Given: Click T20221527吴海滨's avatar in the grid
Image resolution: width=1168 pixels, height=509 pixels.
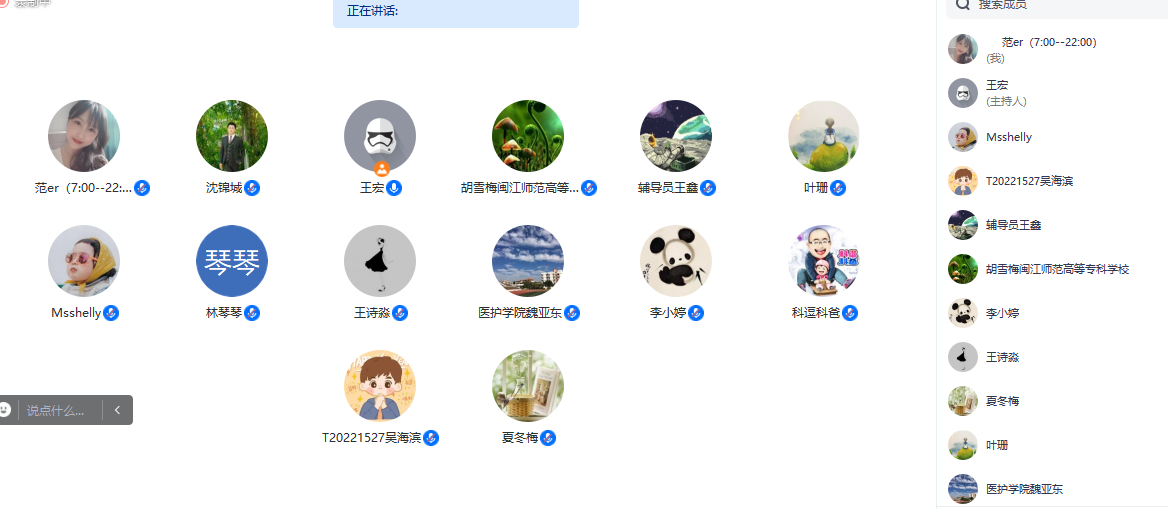Looking at the screenshot, I should (x=380, y=386).
